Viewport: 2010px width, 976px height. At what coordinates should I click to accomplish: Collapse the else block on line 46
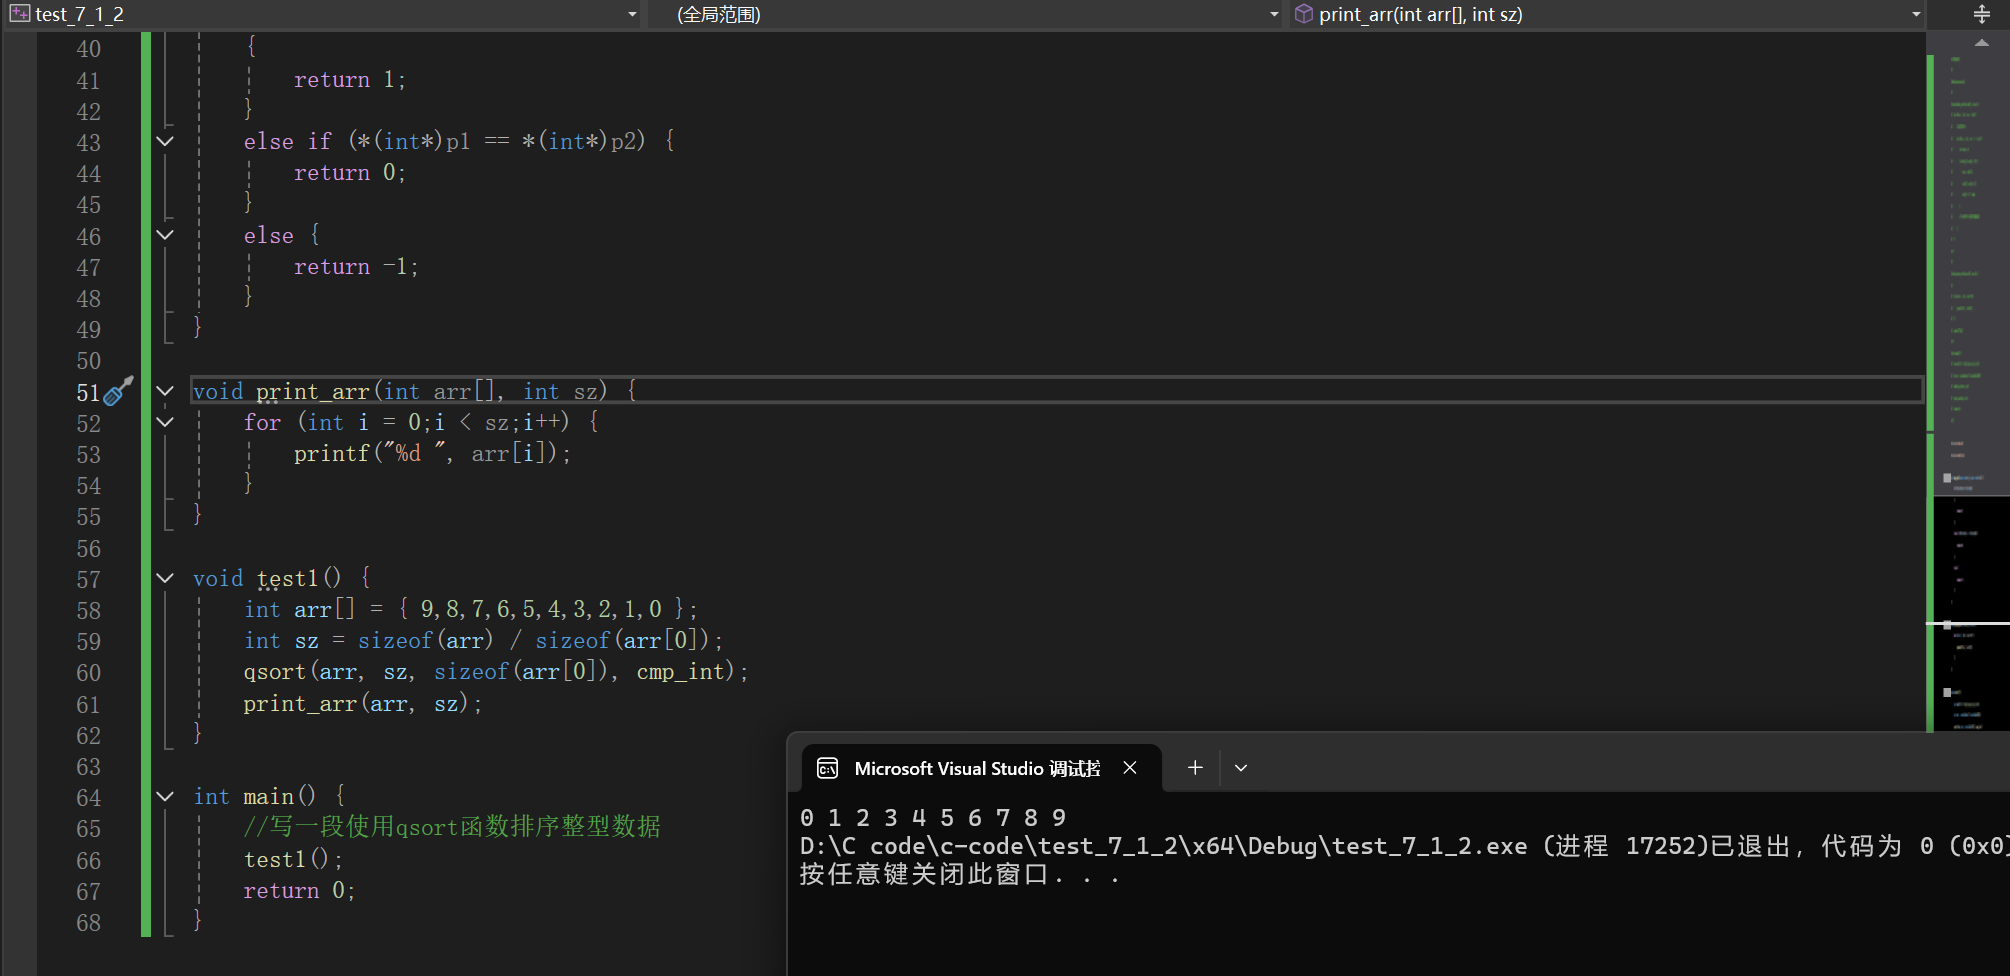164,235
